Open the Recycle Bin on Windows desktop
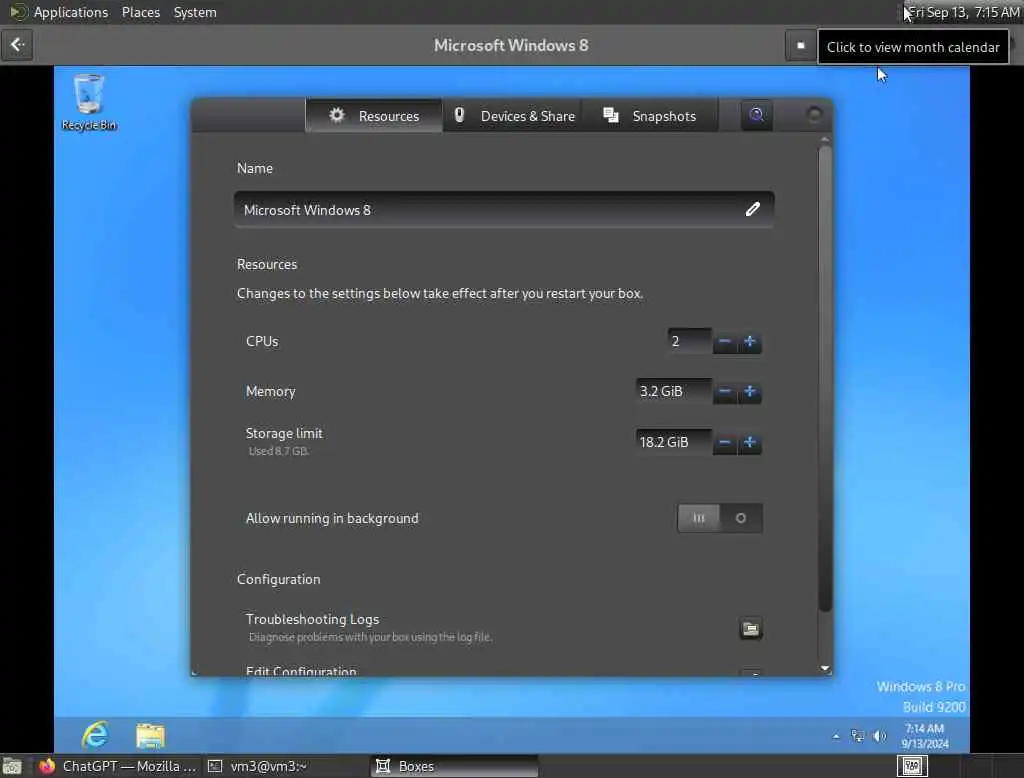 pos(89,102)
